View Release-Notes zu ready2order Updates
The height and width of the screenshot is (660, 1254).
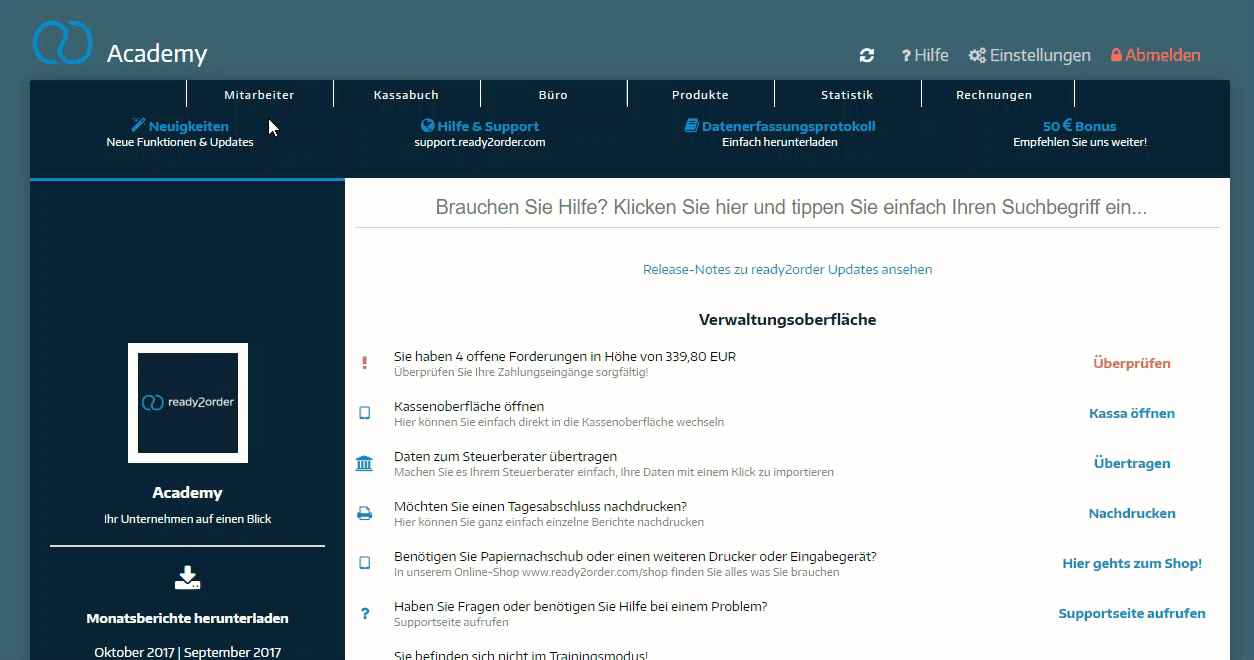coord(787,269)
